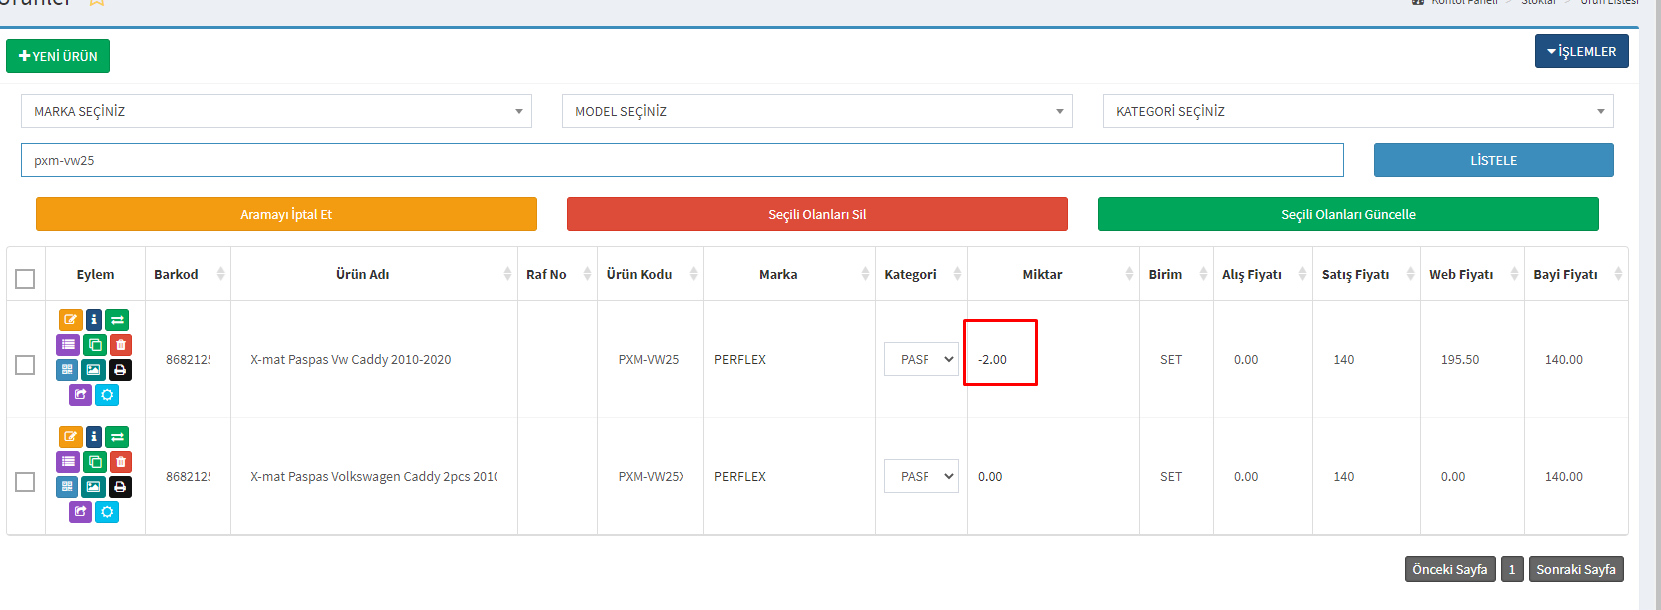Click the Seçili Olanları Güncelle button
The image size is (1661, 610).
pos(1347,214)
